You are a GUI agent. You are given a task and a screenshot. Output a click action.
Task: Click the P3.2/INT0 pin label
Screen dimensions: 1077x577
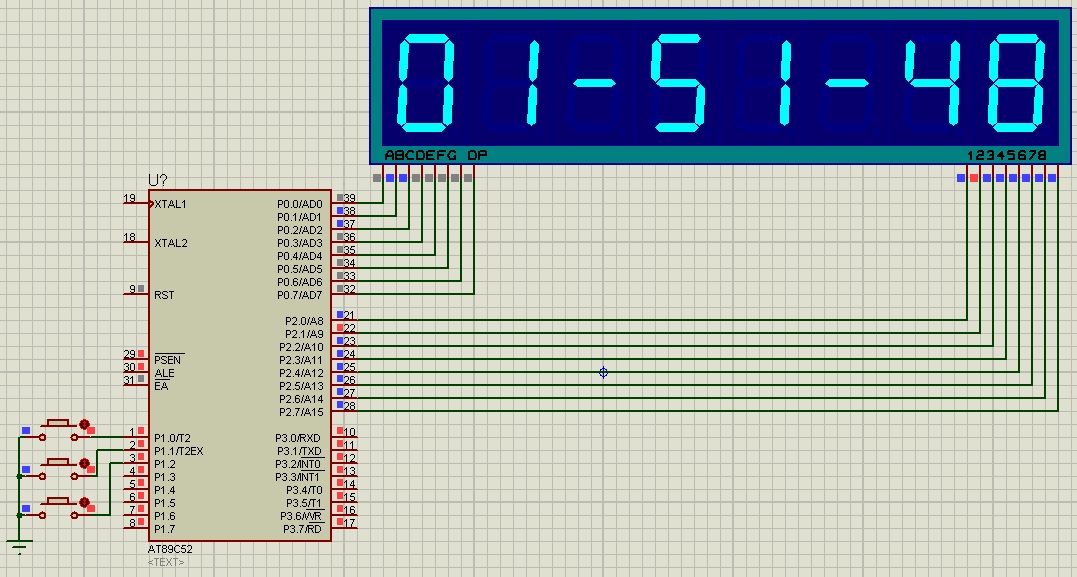point(299,464)
